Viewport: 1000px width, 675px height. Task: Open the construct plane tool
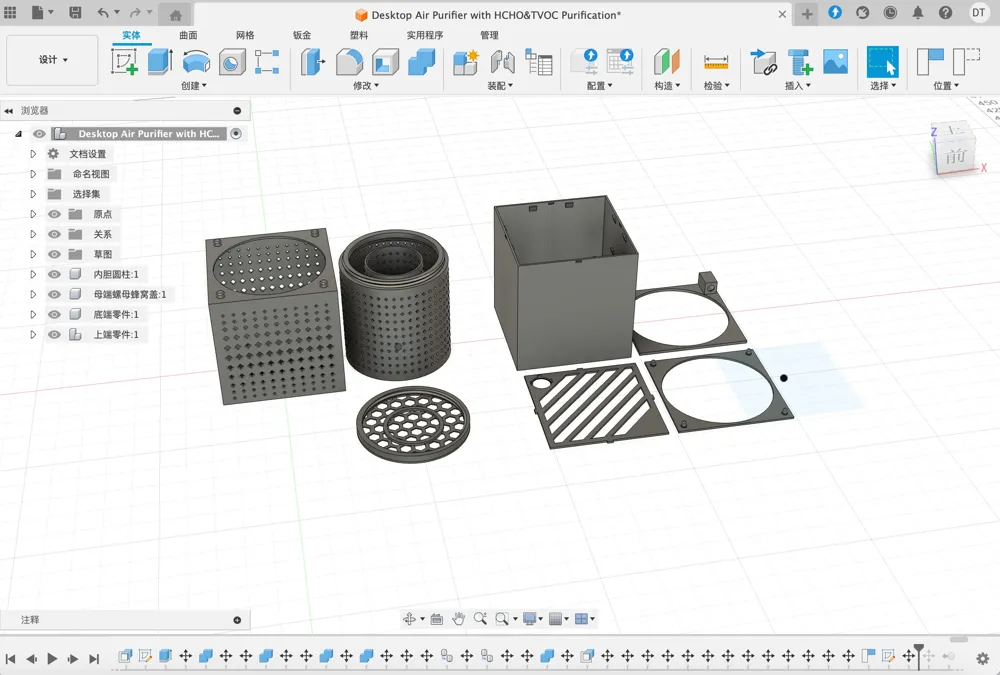click(x=667, y=62)
